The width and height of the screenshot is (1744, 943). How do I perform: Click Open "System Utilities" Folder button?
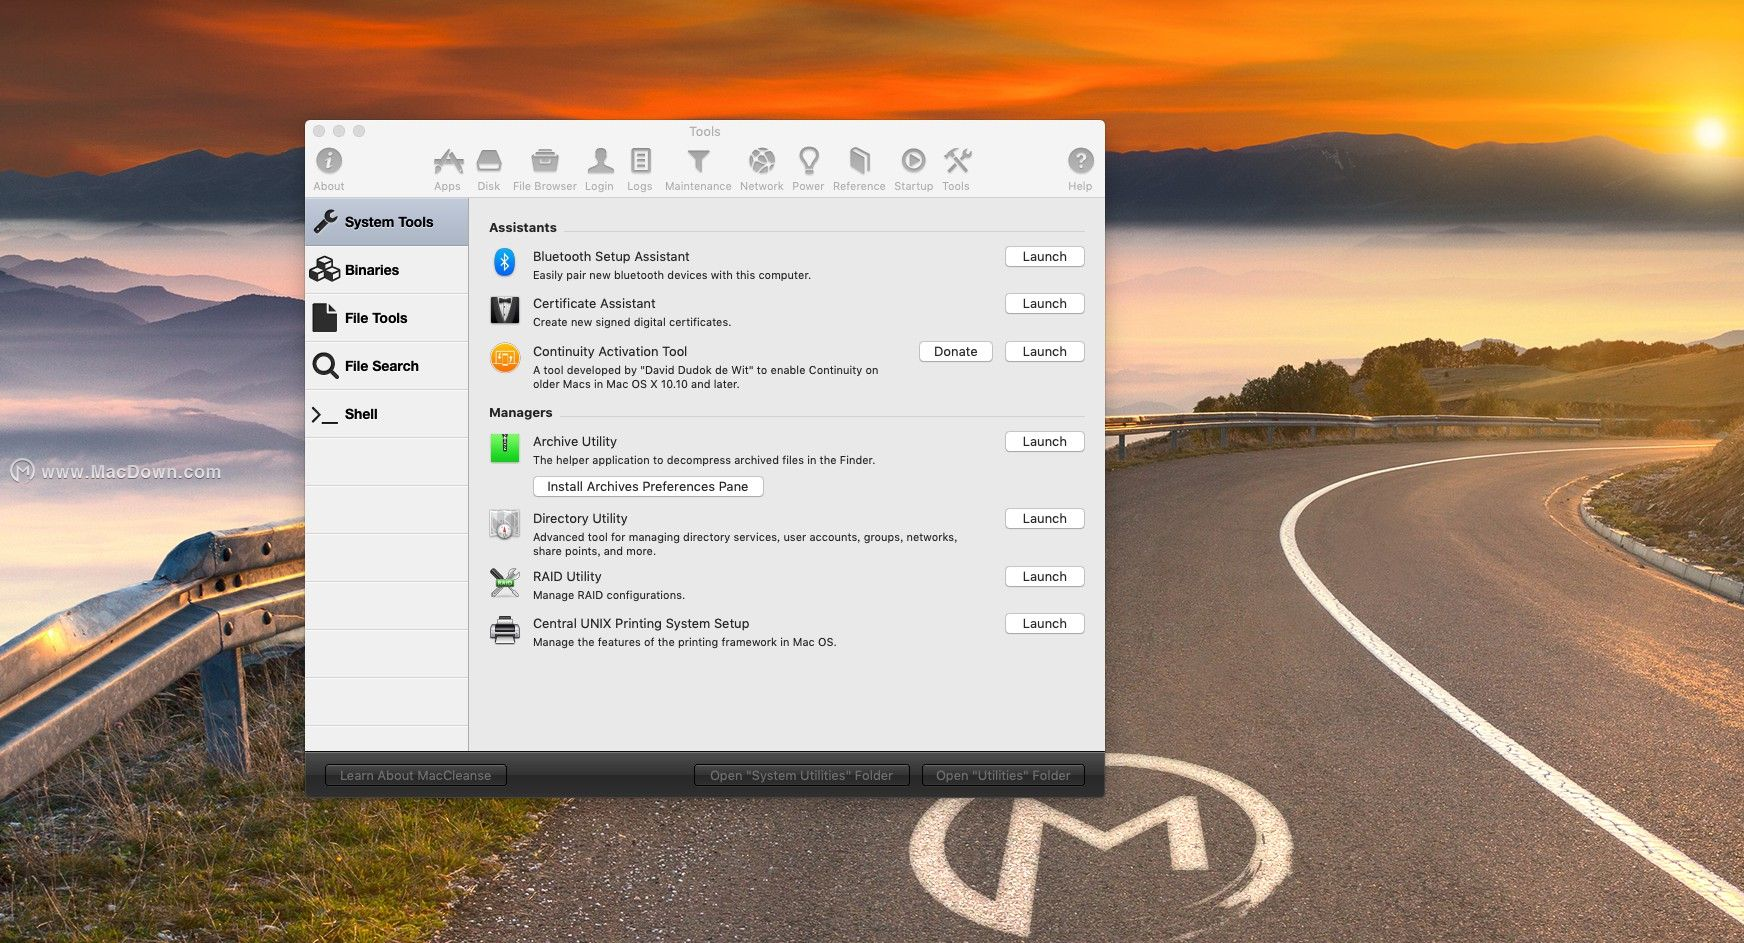[x=802, y=775]
